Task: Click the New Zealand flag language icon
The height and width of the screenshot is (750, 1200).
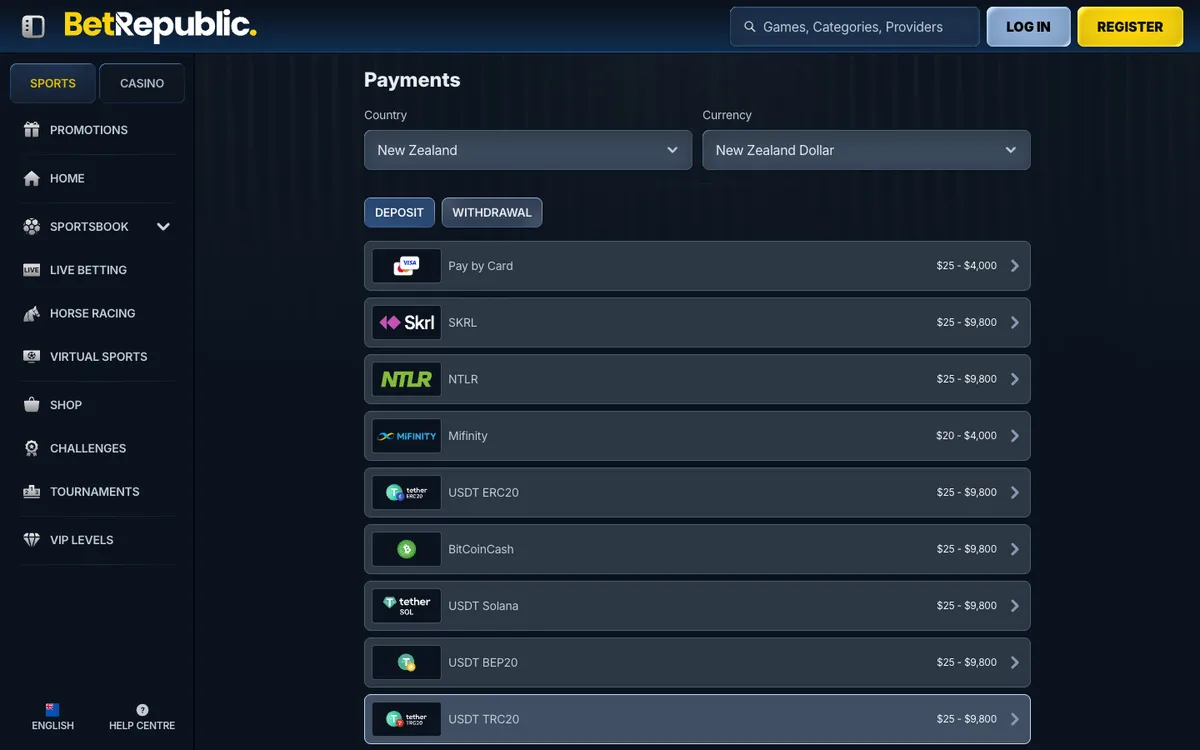Action: pyautogui.click(x=53, y=709)
